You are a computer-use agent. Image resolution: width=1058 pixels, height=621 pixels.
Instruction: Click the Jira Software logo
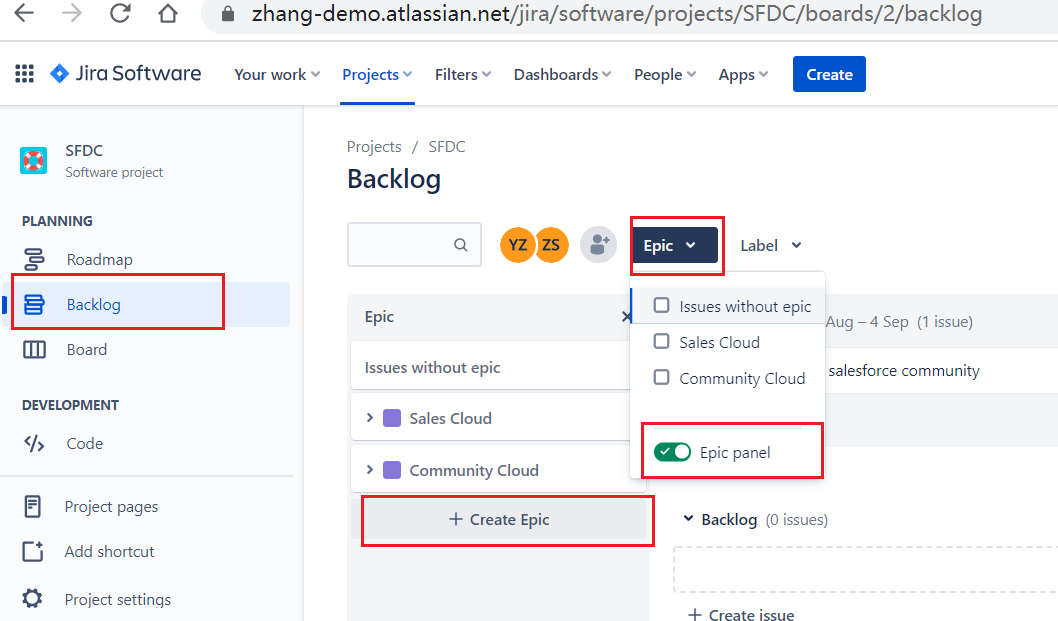(126, 74)
